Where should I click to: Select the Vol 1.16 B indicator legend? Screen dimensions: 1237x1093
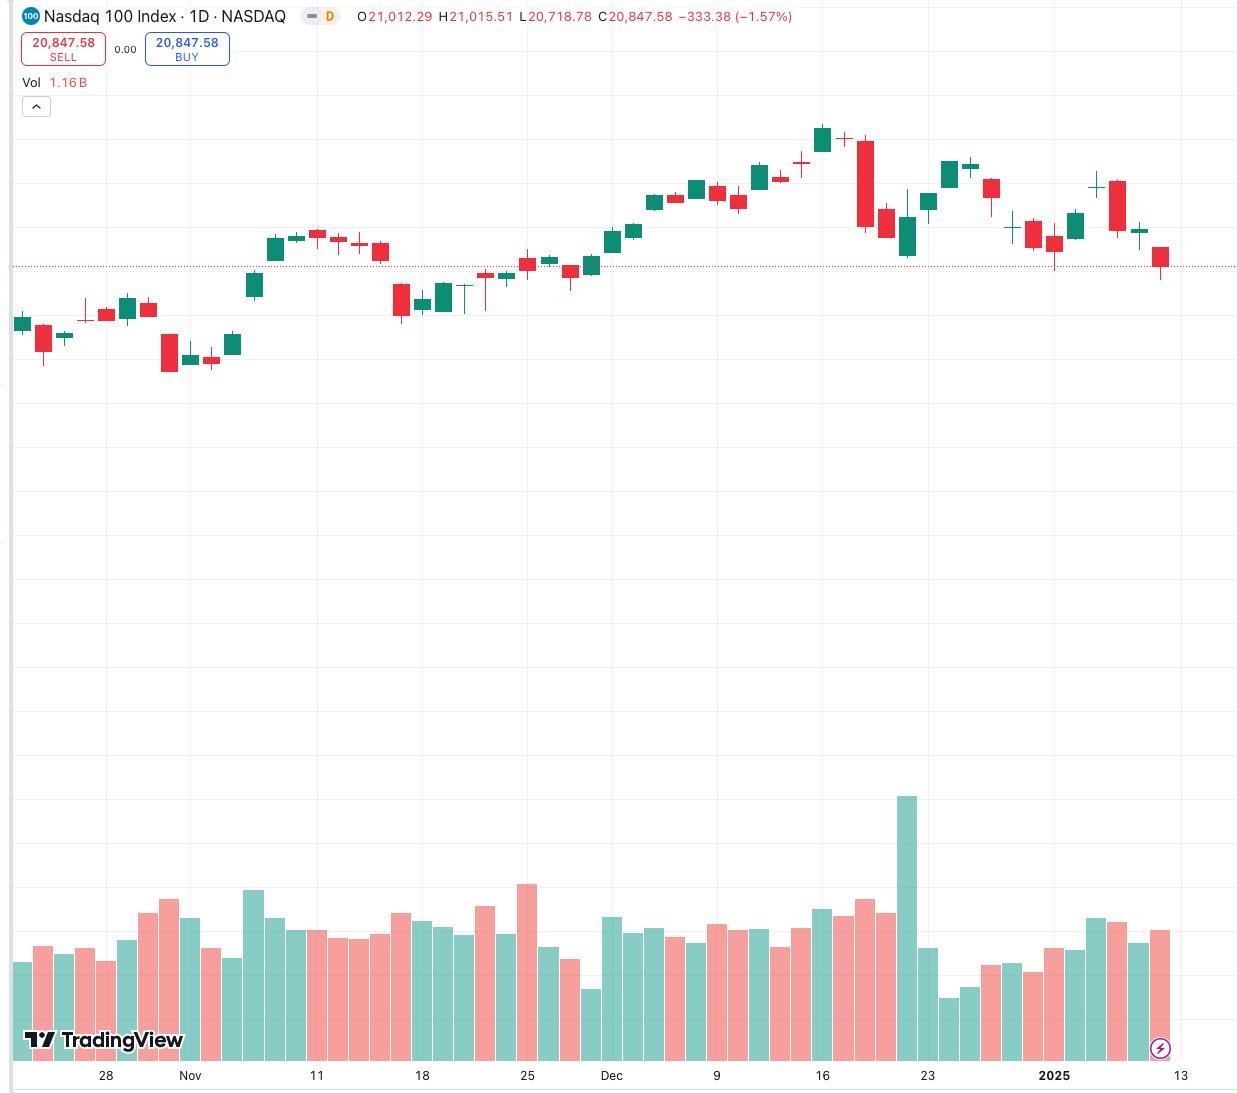(x=55, y=82)
